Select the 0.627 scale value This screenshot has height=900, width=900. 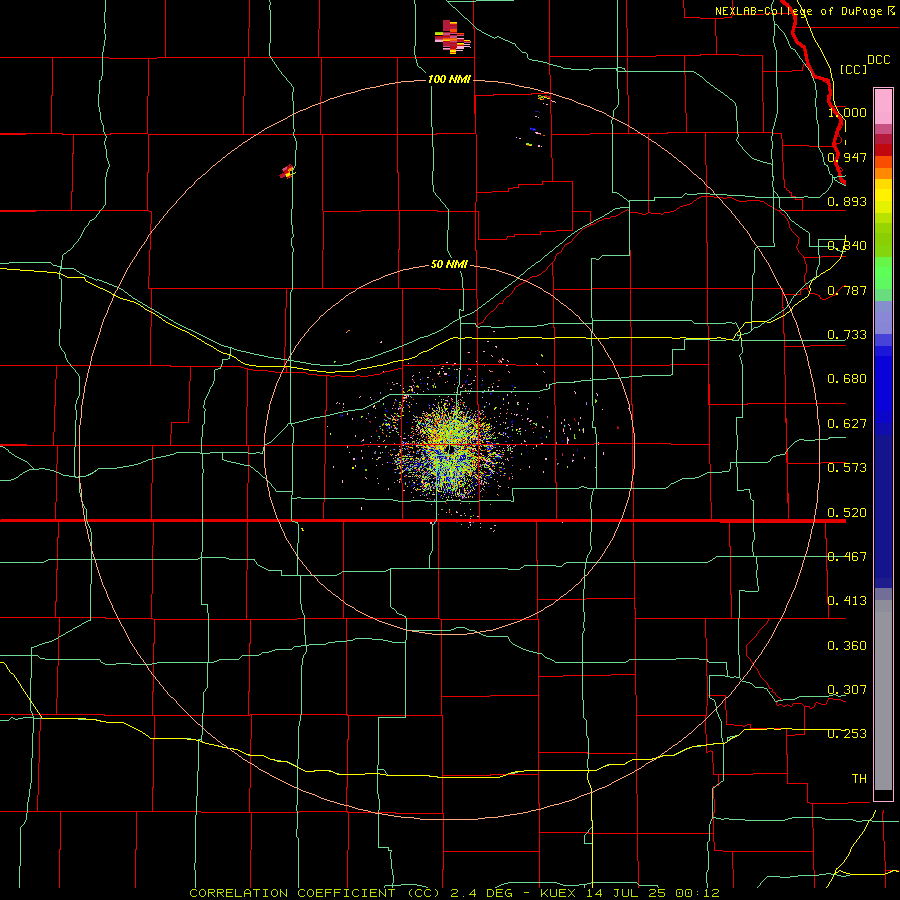847,424
